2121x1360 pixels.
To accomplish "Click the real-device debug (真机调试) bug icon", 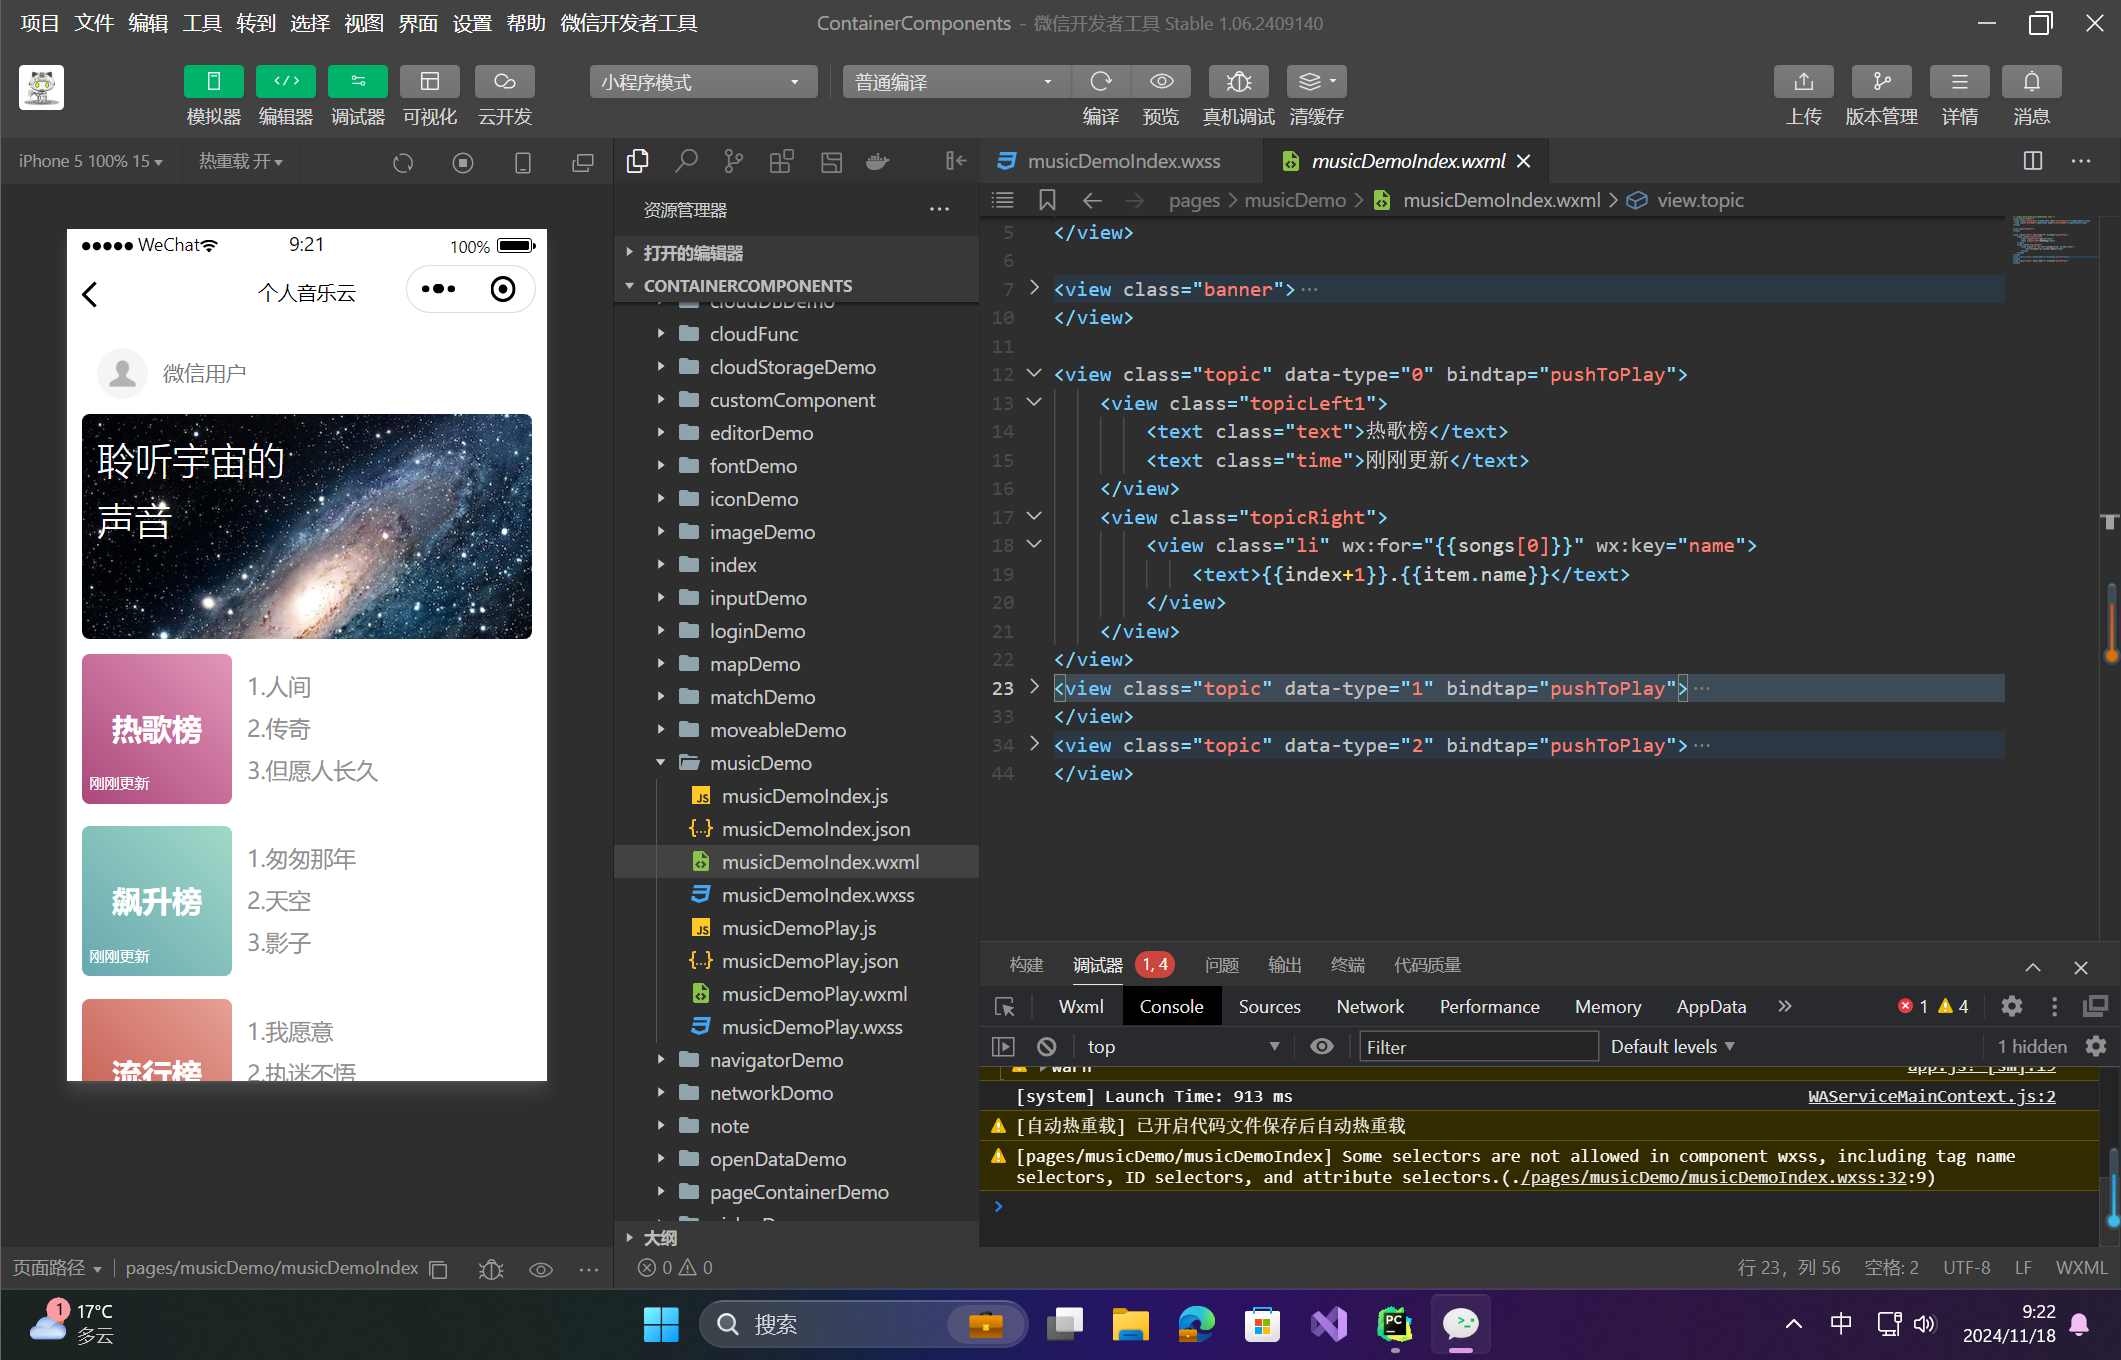I will (x=1238, y=82).
